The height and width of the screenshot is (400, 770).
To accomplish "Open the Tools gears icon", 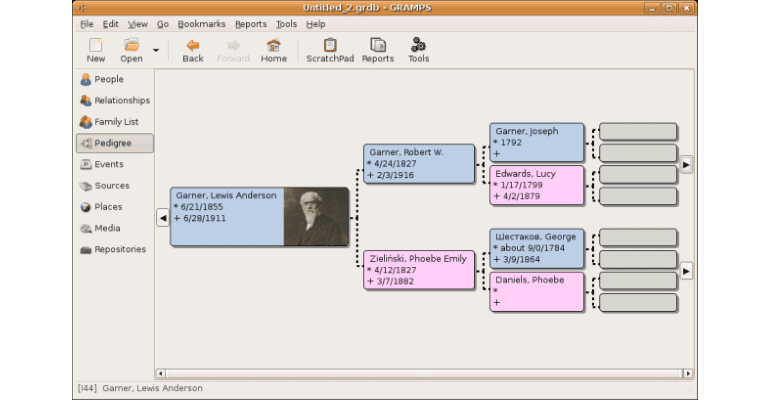I will click(418, 50).
